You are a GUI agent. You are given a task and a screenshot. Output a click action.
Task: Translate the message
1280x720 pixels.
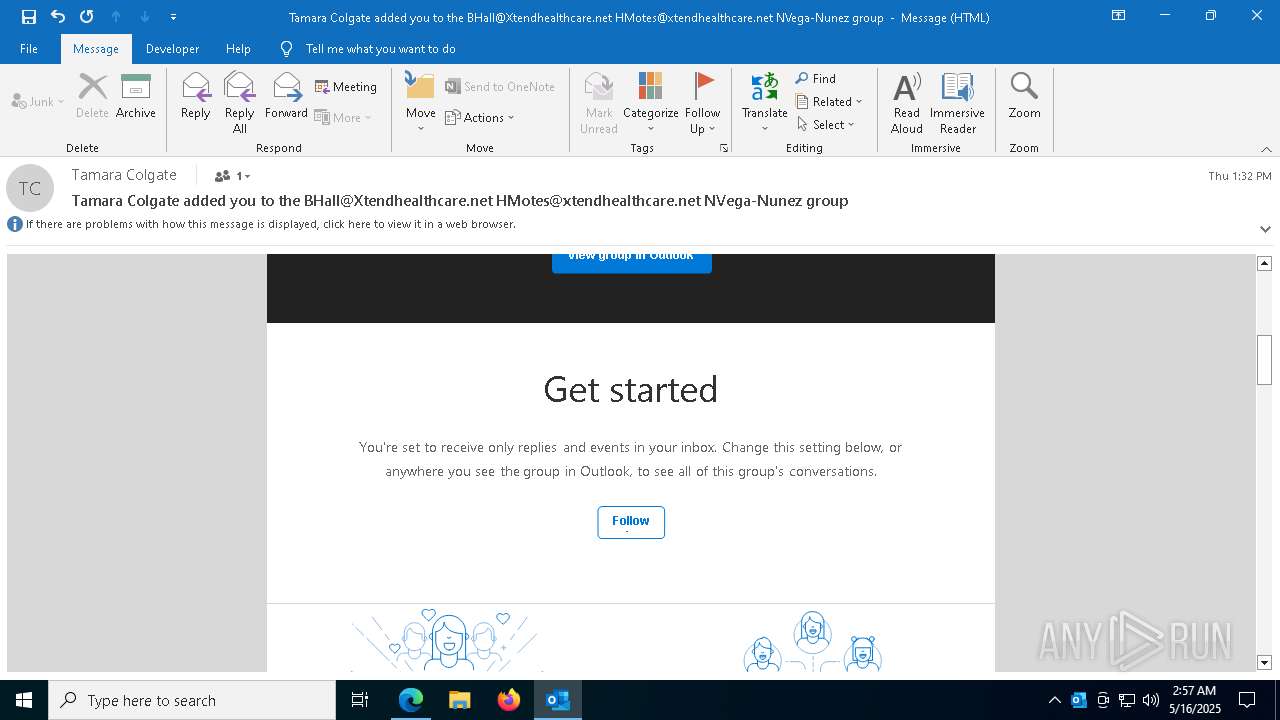[x=765, y=103]
